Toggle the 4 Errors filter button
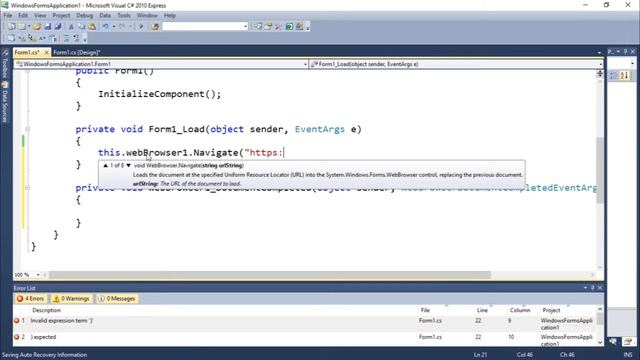The image size is (640, 360). coord(30,299)
